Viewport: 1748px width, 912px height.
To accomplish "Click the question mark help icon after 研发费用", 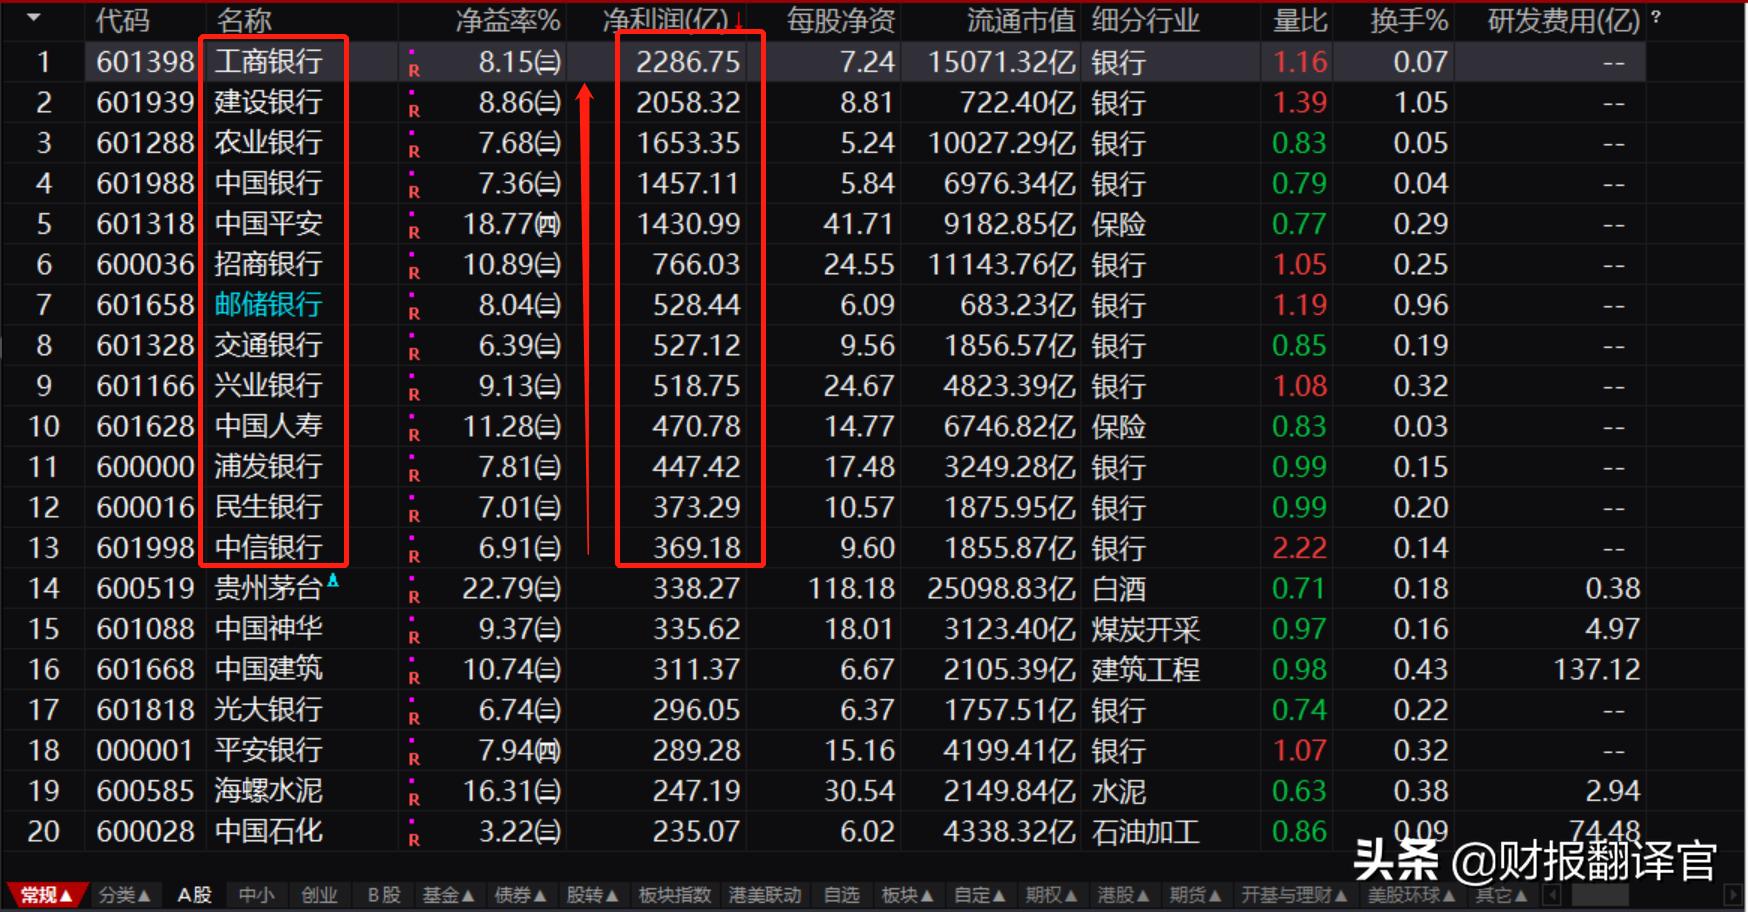I will (x=1656, y=17).
